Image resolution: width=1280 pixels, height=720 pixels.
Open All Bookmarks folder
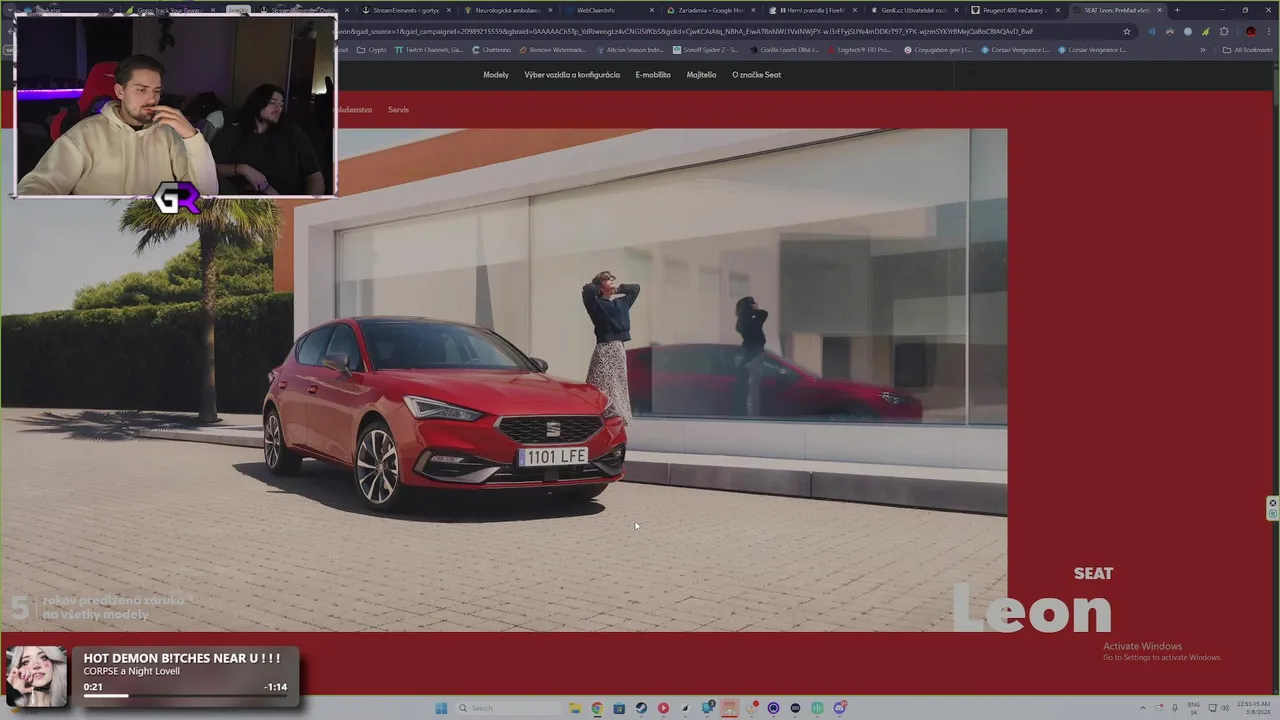click(x=1249, y=50)
